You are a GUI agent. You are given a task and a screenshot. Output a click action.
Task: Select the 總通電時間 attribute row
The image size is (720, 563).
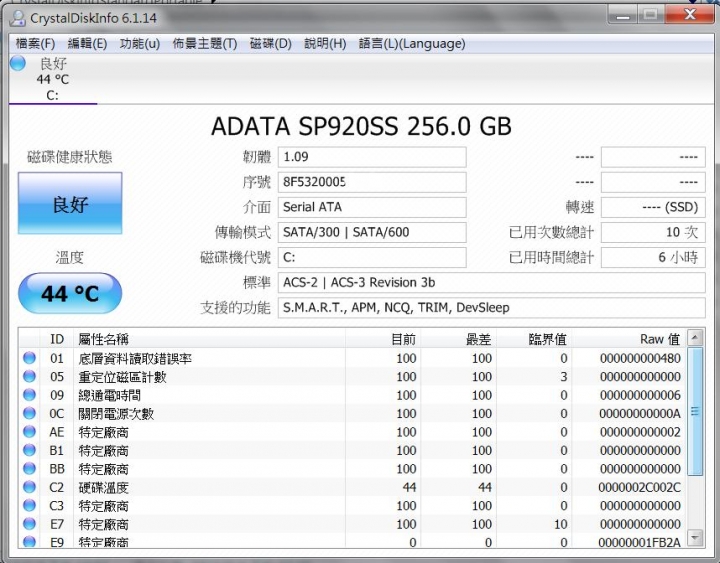pos(353,395)
